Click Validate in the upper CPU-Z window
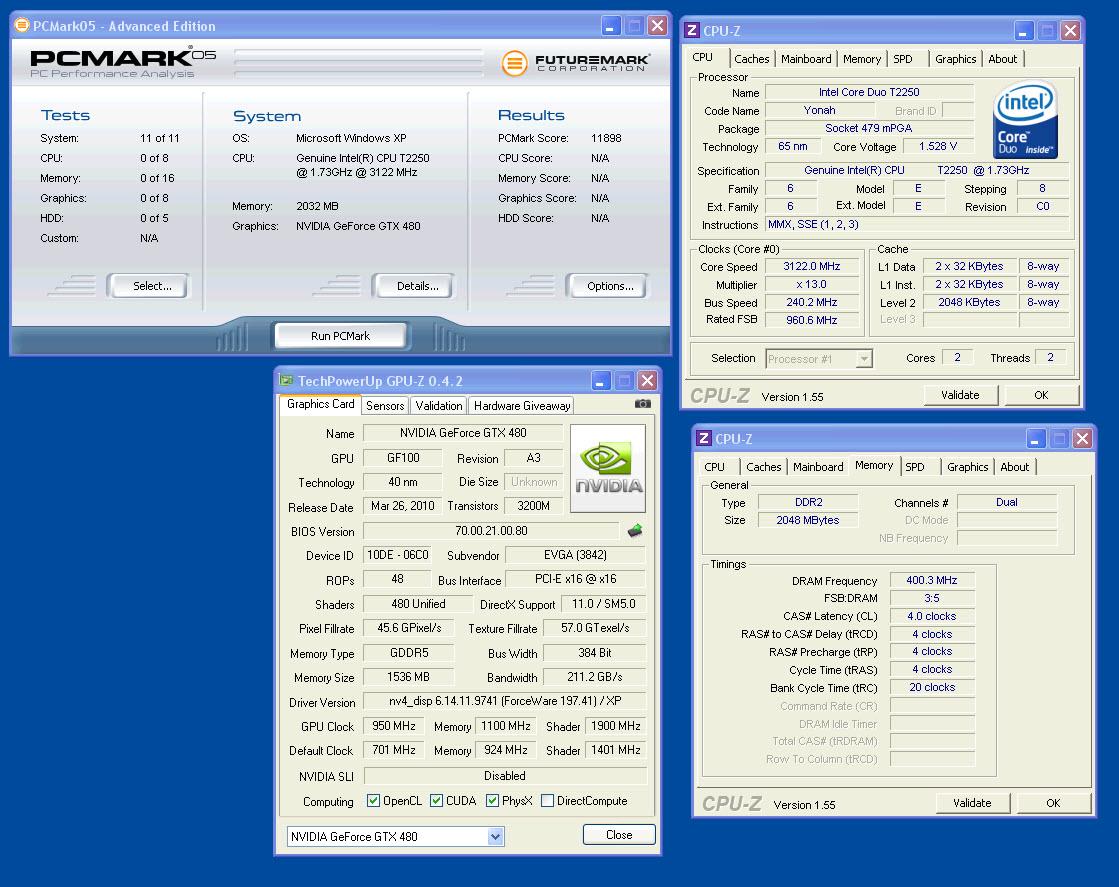Screen dimensions: 1119x887 (x=960, y=395)
